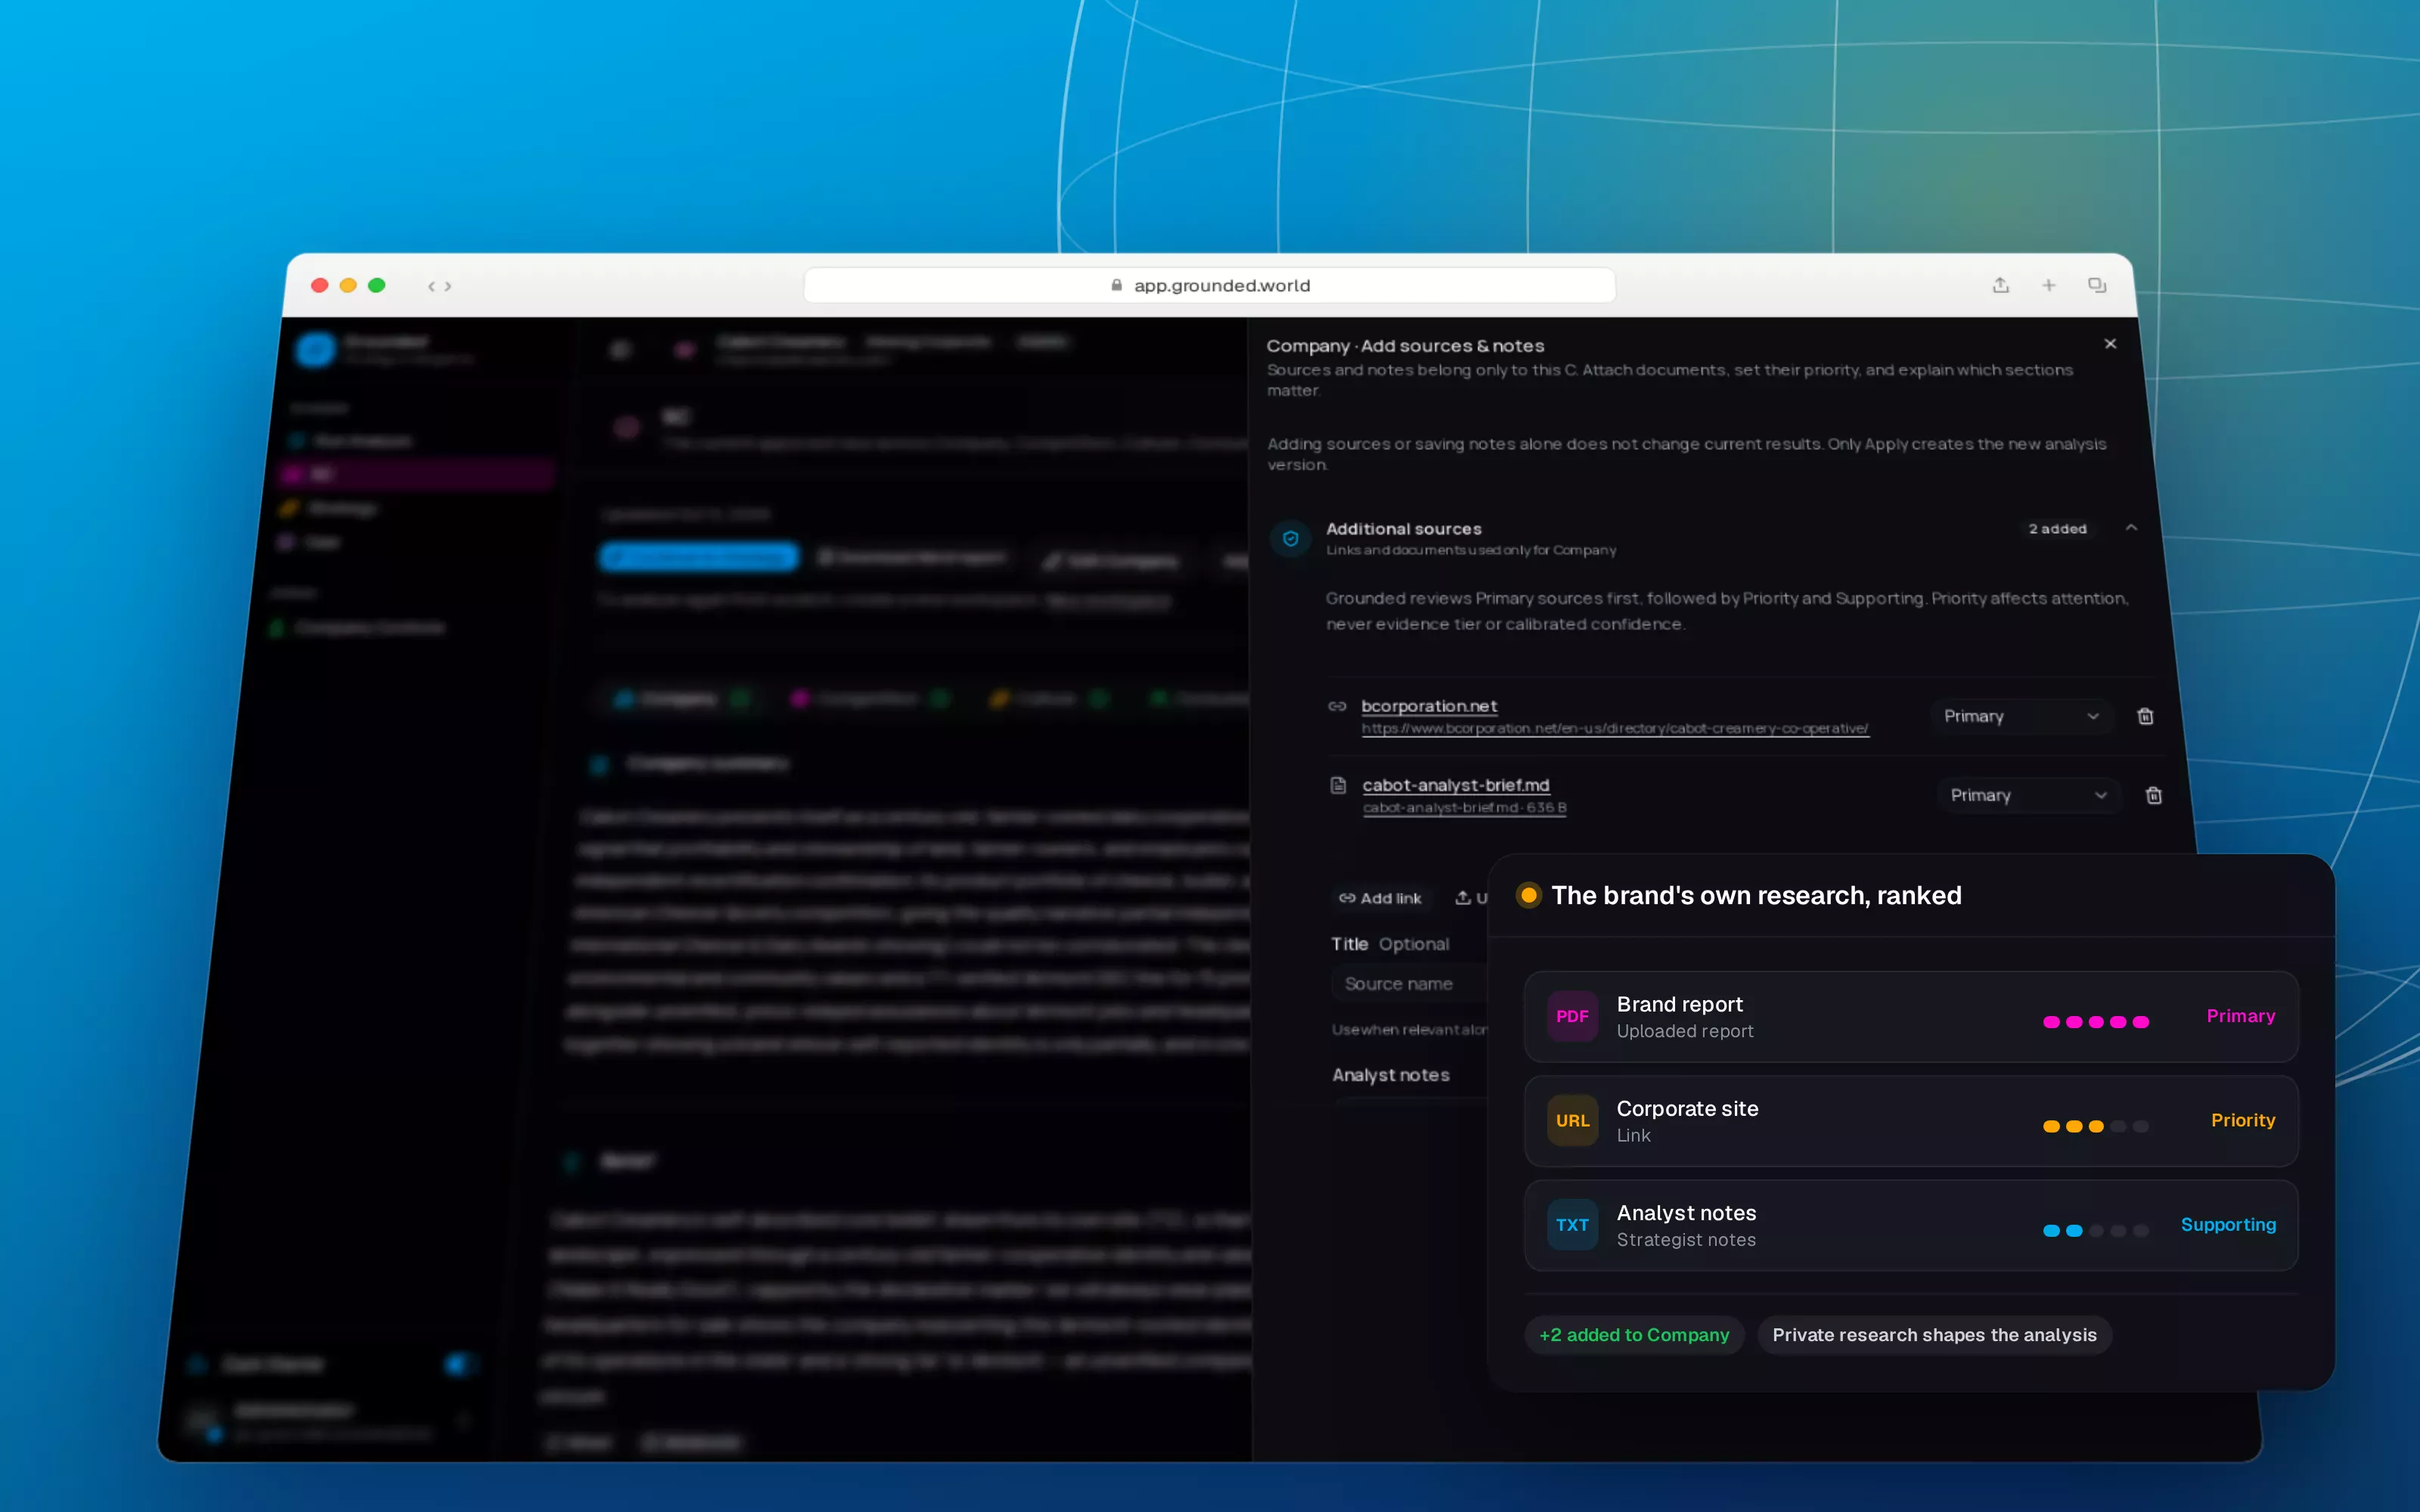Click the TXT badge on Analyst notes
Screen dimensions: 2420x1512
click(x=1572, y=1225)
